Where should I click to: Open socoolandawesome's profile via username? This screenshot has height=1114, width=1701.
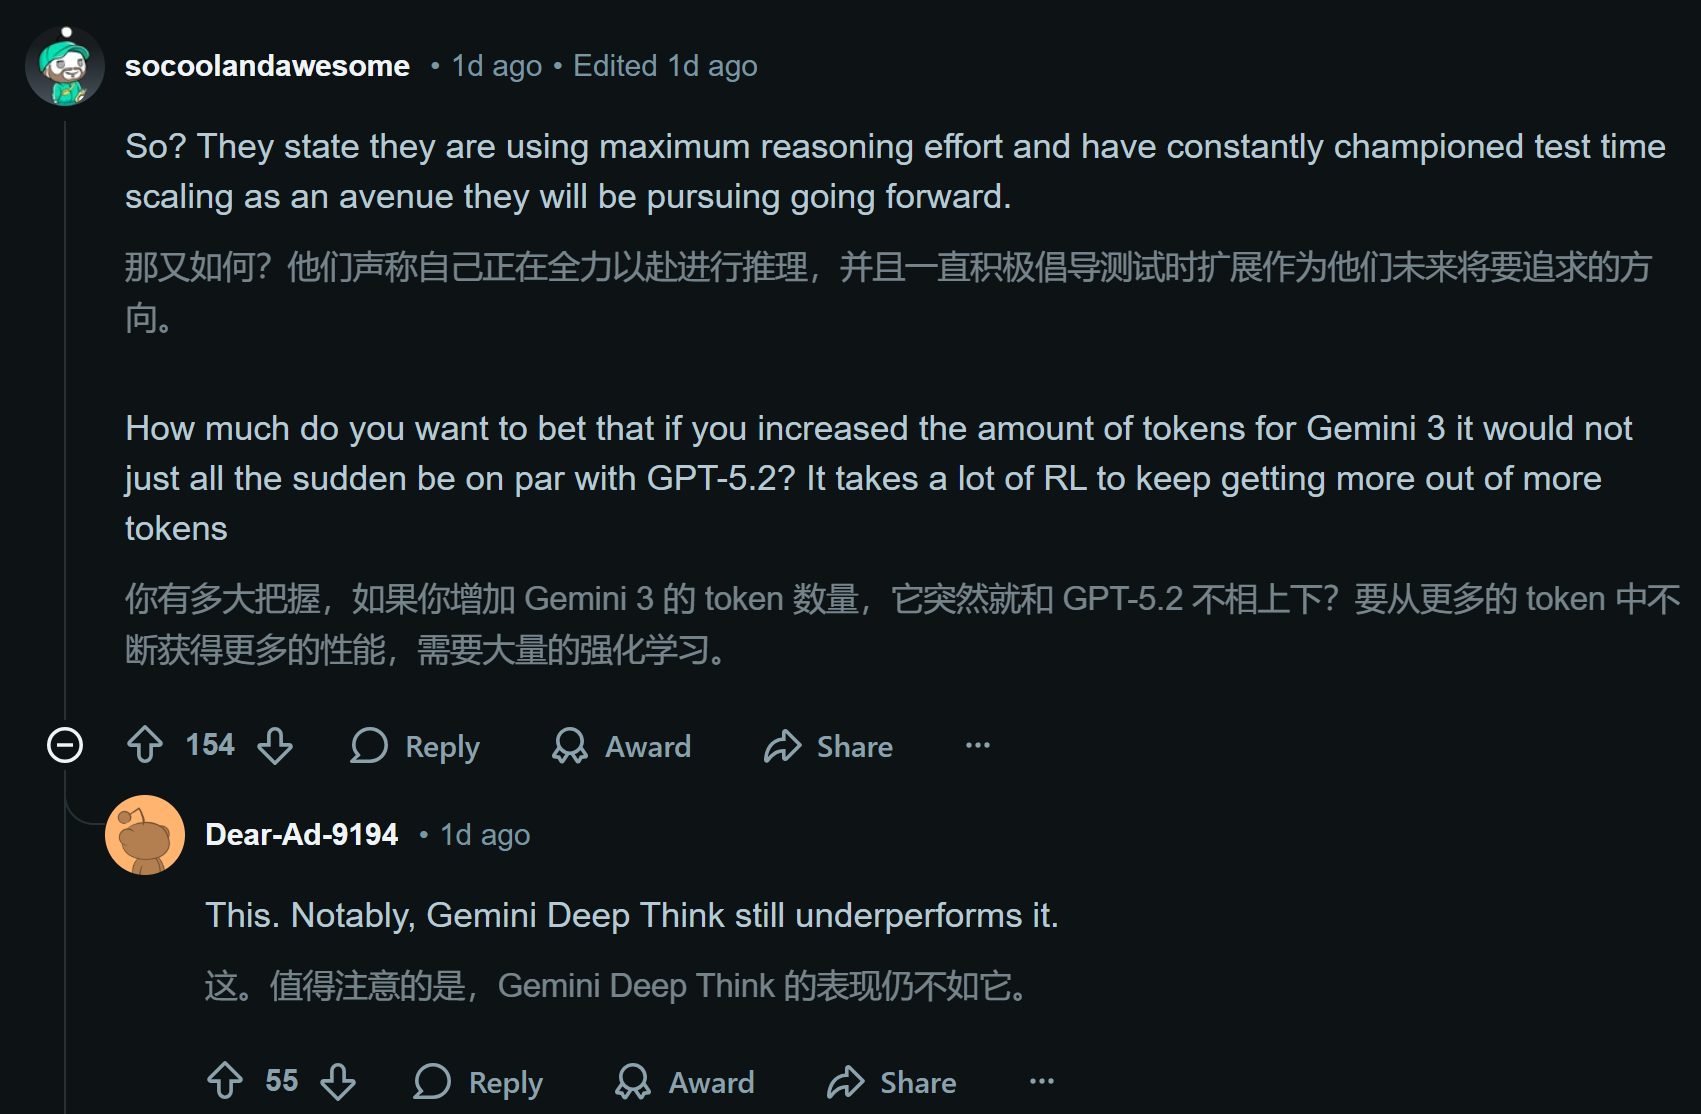[x=266, y=65]
